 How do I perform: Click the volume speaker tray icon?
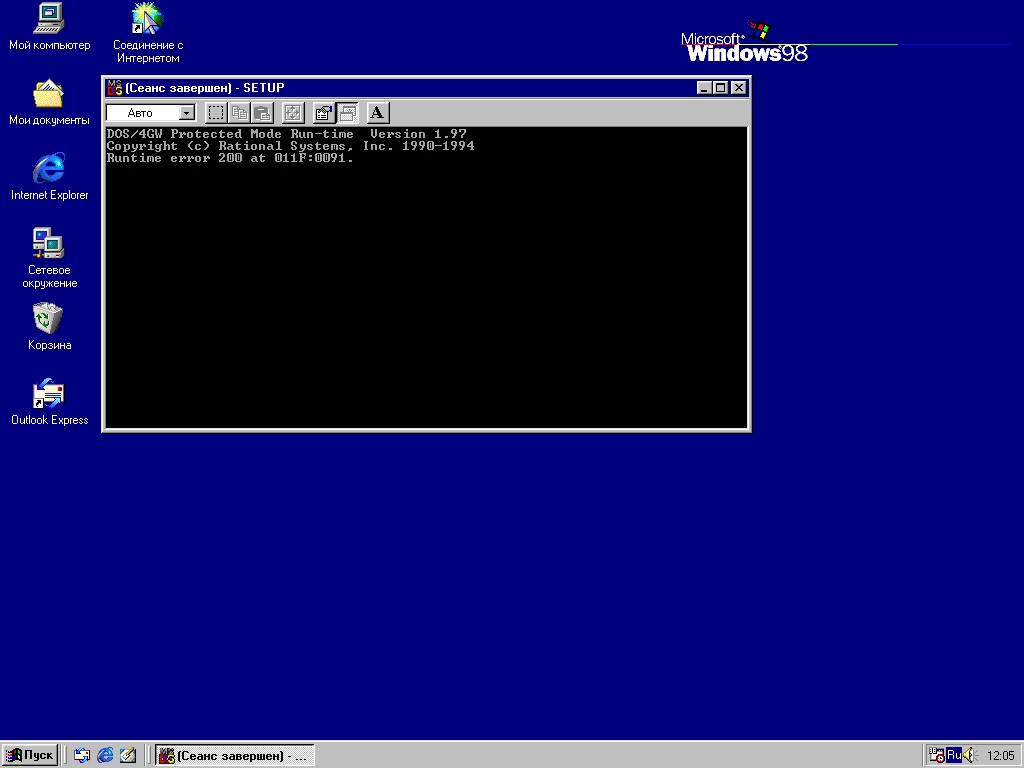point(969,756)
